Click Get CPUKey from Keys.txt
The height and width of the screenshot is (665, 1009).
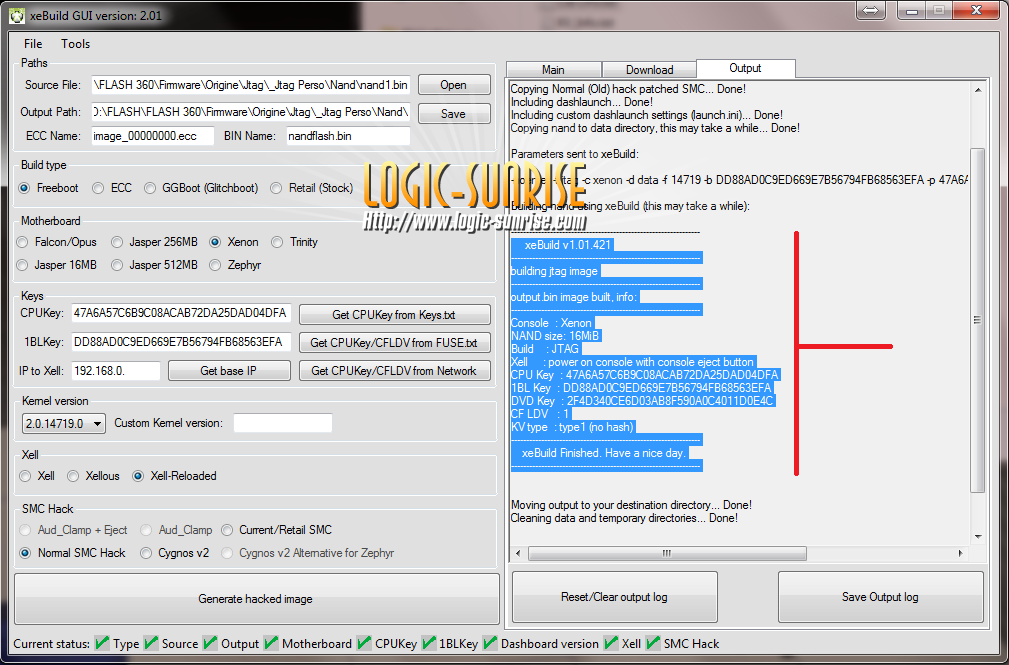tap(394, 315)
